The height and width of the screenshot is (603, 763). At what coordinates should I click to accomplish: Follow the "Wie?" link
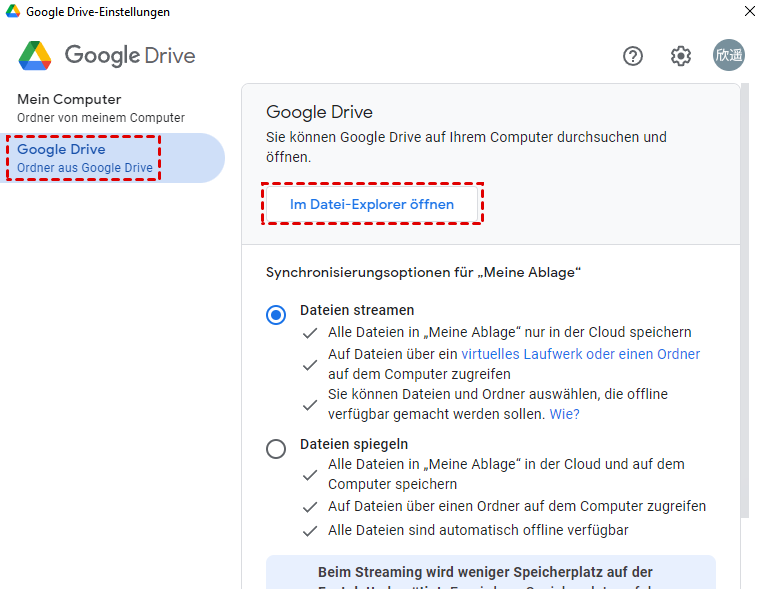click(x=565, y=414)
